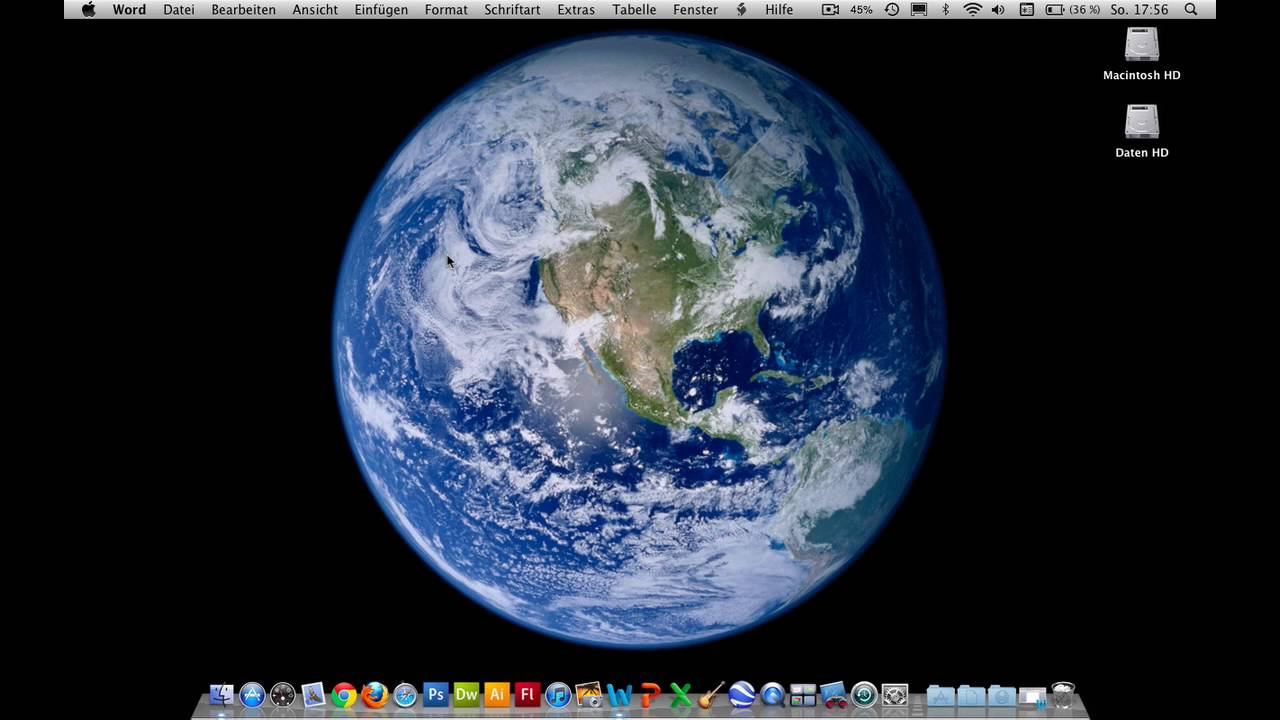Launch Google Earth from the Dock
Image resolution: width=1280 pixels, height=720 pixels.
coord(741,695)
